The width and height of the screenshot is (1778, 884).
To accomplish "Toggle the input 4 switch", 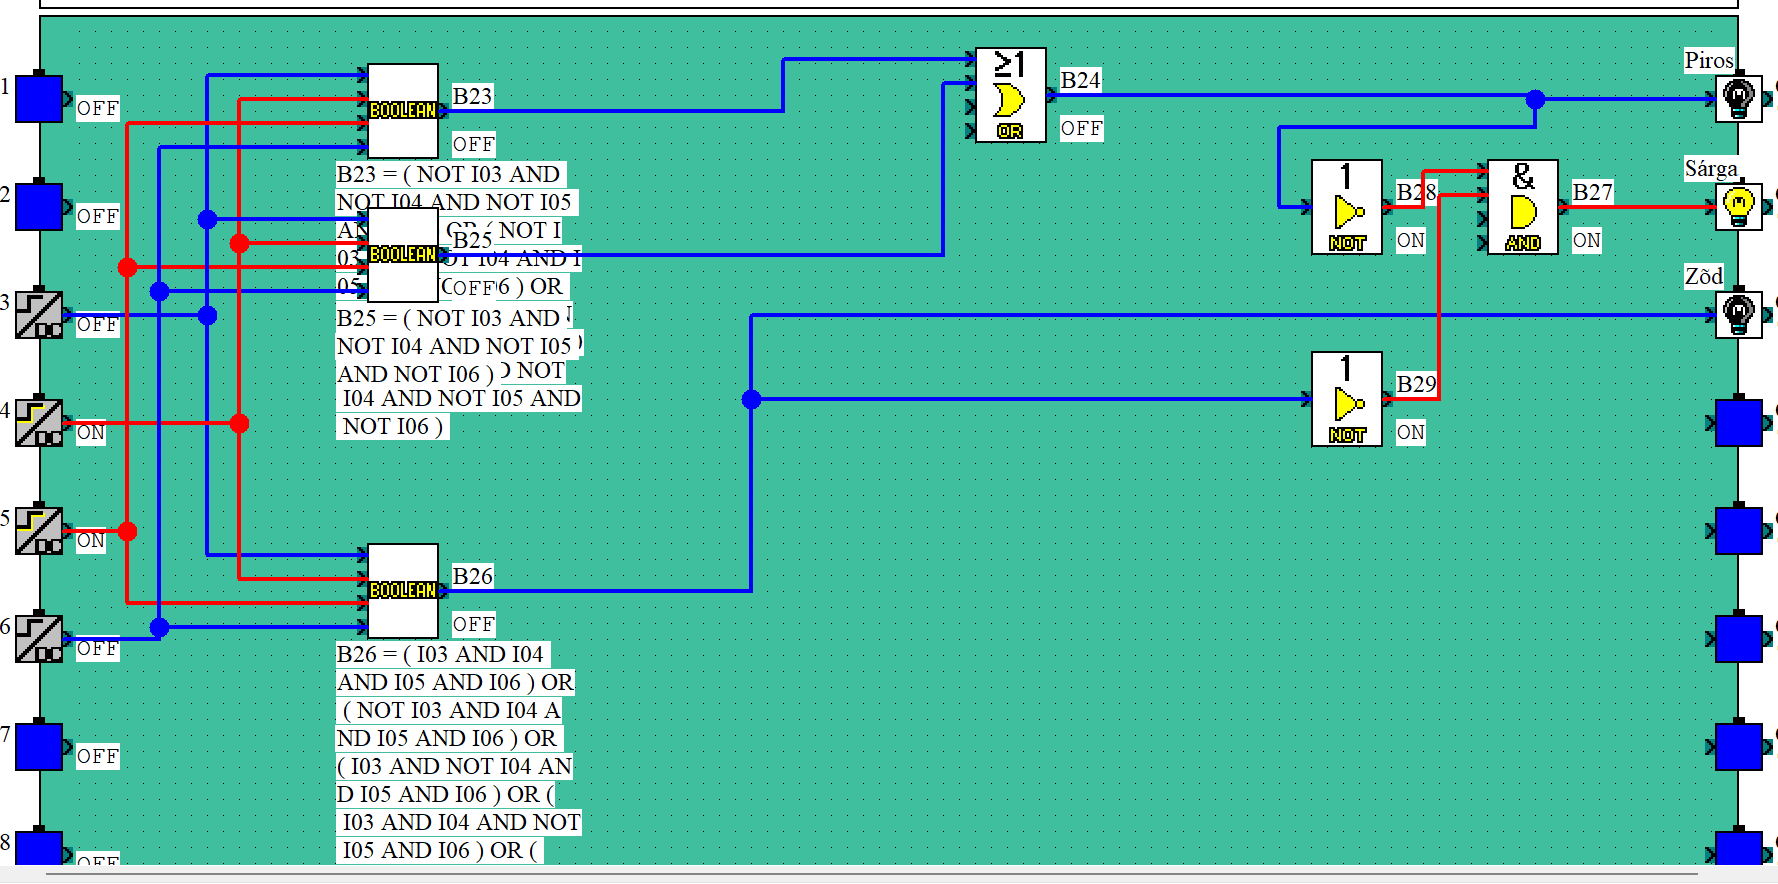I will point(39,423).
